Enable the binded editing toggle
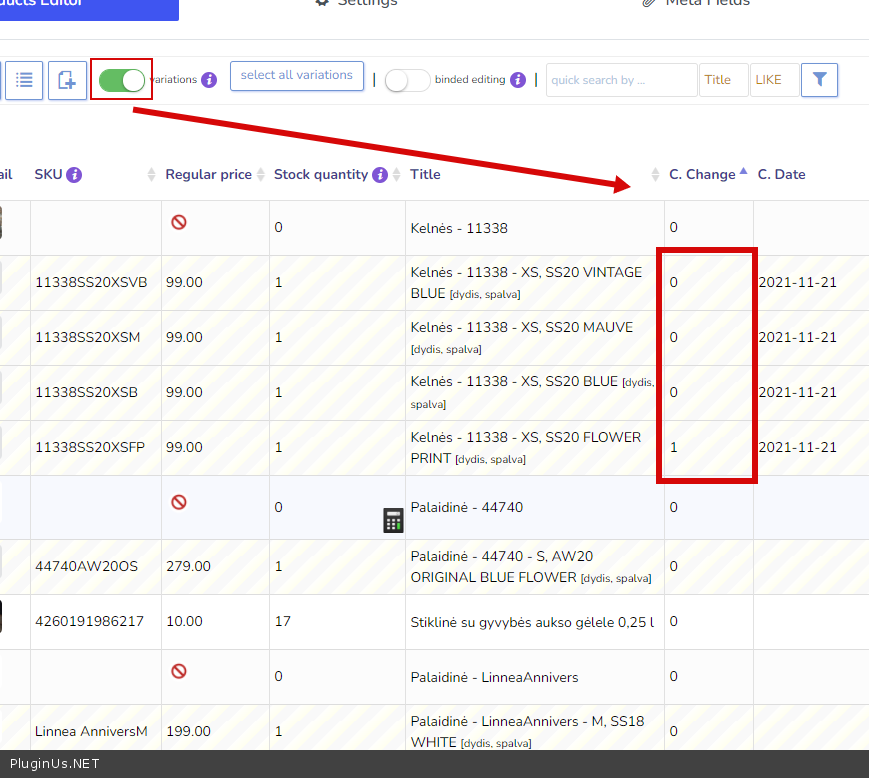This screenshot has height=778, width=869. tap(407, 80)
